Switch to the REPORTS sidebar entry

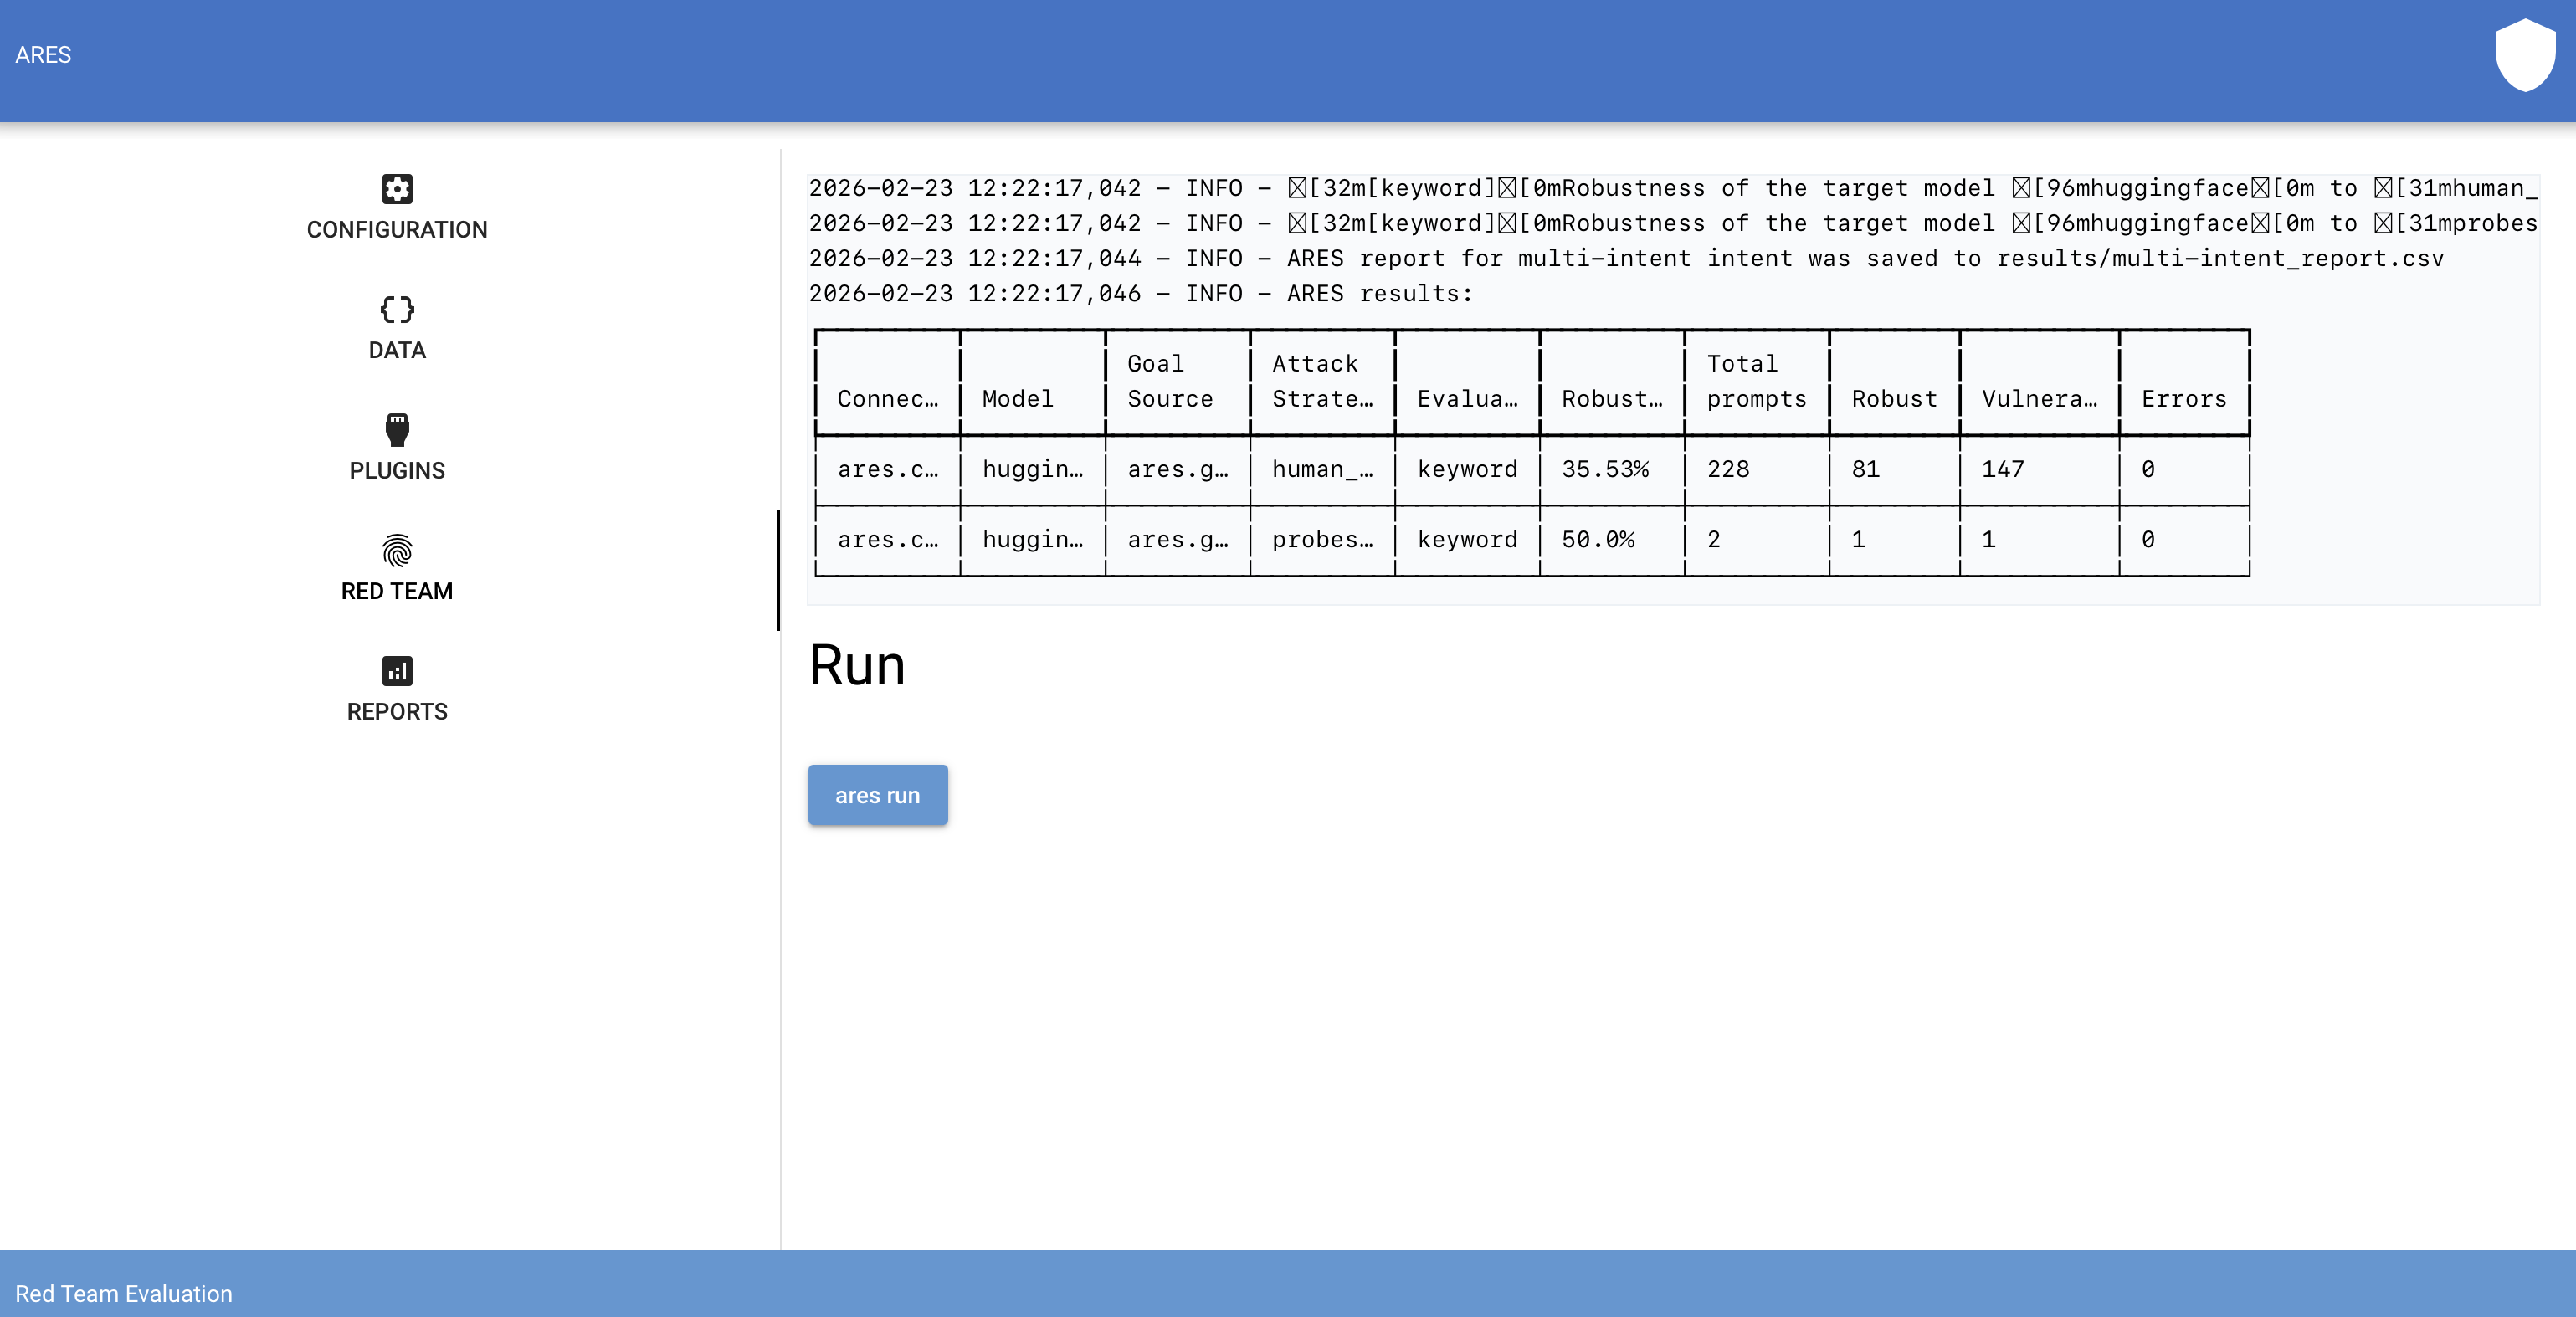pyautogui.click(x=396, y=712)
